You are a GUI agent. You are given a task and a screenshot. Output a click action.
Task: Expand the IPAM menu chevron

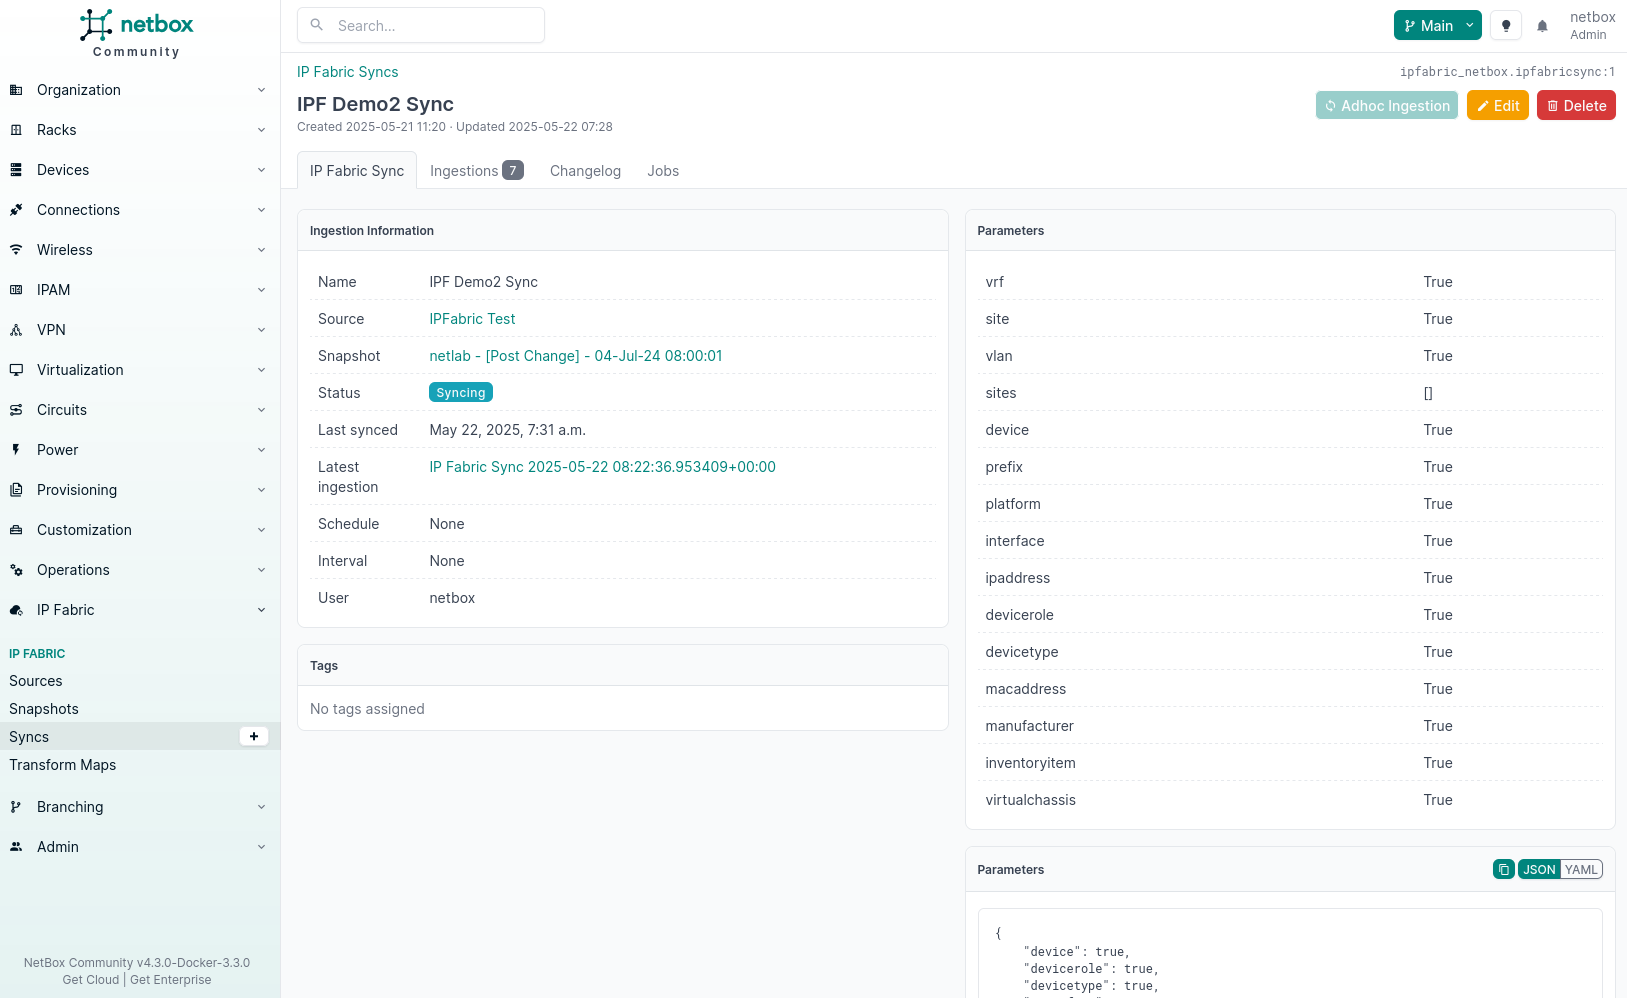261,290
